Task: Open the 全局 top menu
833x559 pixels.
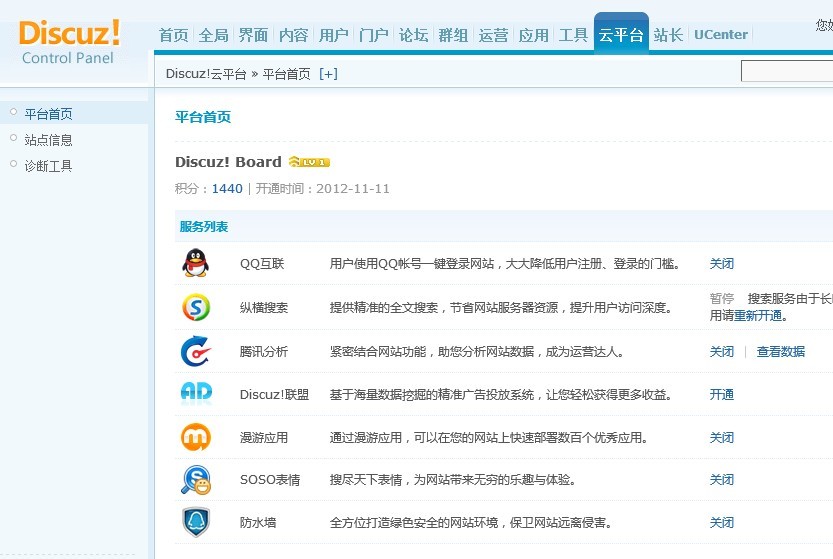Action: tap(214, 35)
